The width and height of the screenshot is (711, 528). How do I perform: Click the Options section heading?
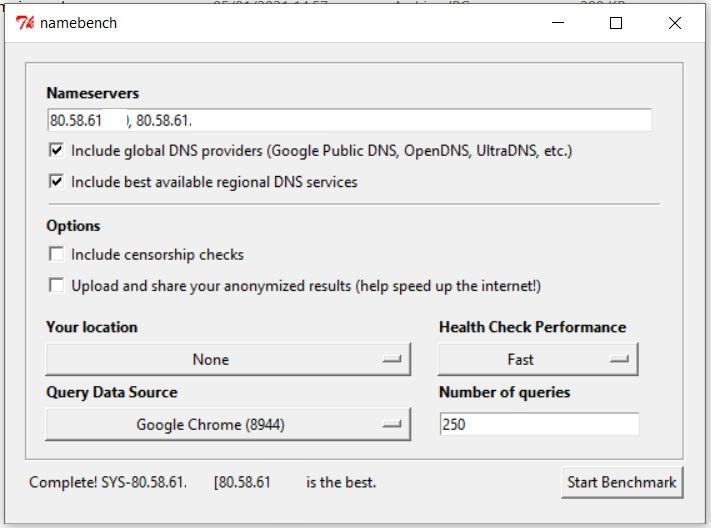(x=73, y=226)
